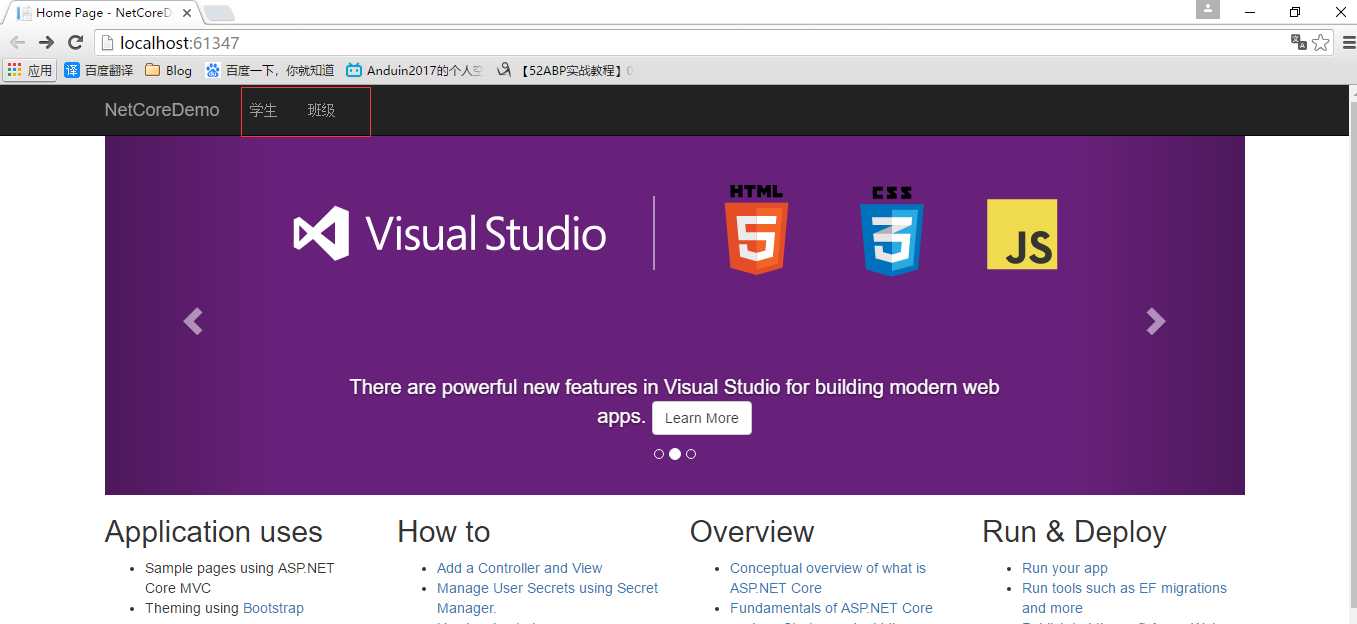This screenshot has width=1357, height=624.
Task: Open the Anduin2017 bookmark
Action: point(415,70)
